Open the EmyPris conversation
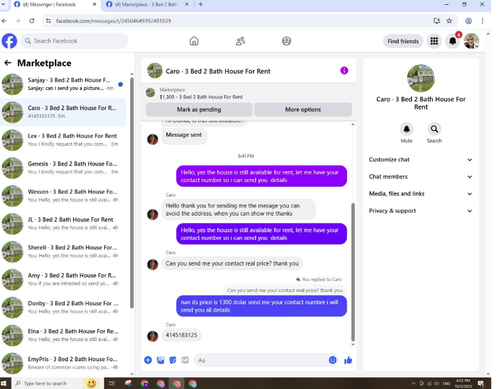 [x=63, y=363]
